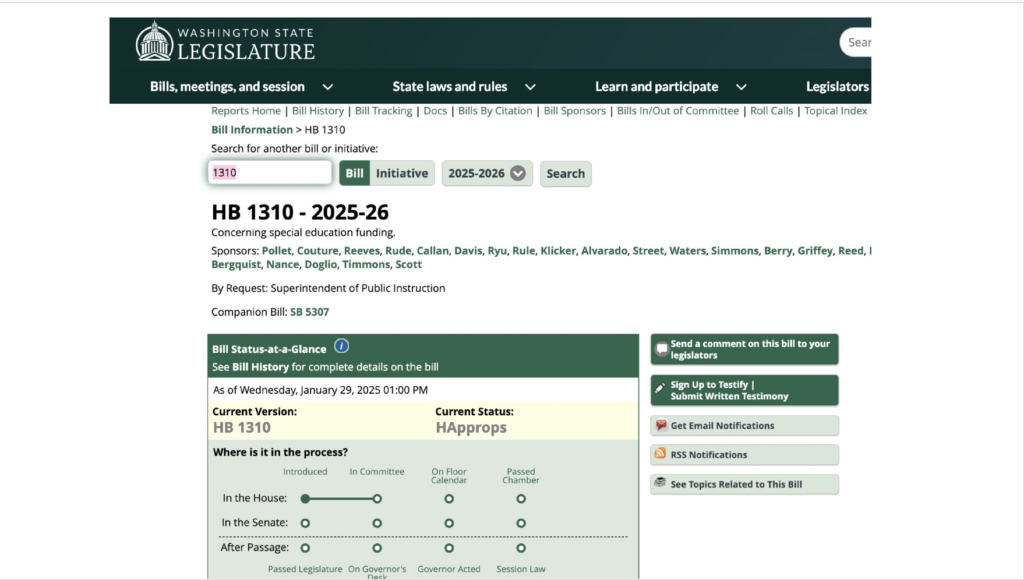Select the Bill search type toggle
Viewport: 1024px width, 580px height.
pyautogui.click(x=355, y=173)
